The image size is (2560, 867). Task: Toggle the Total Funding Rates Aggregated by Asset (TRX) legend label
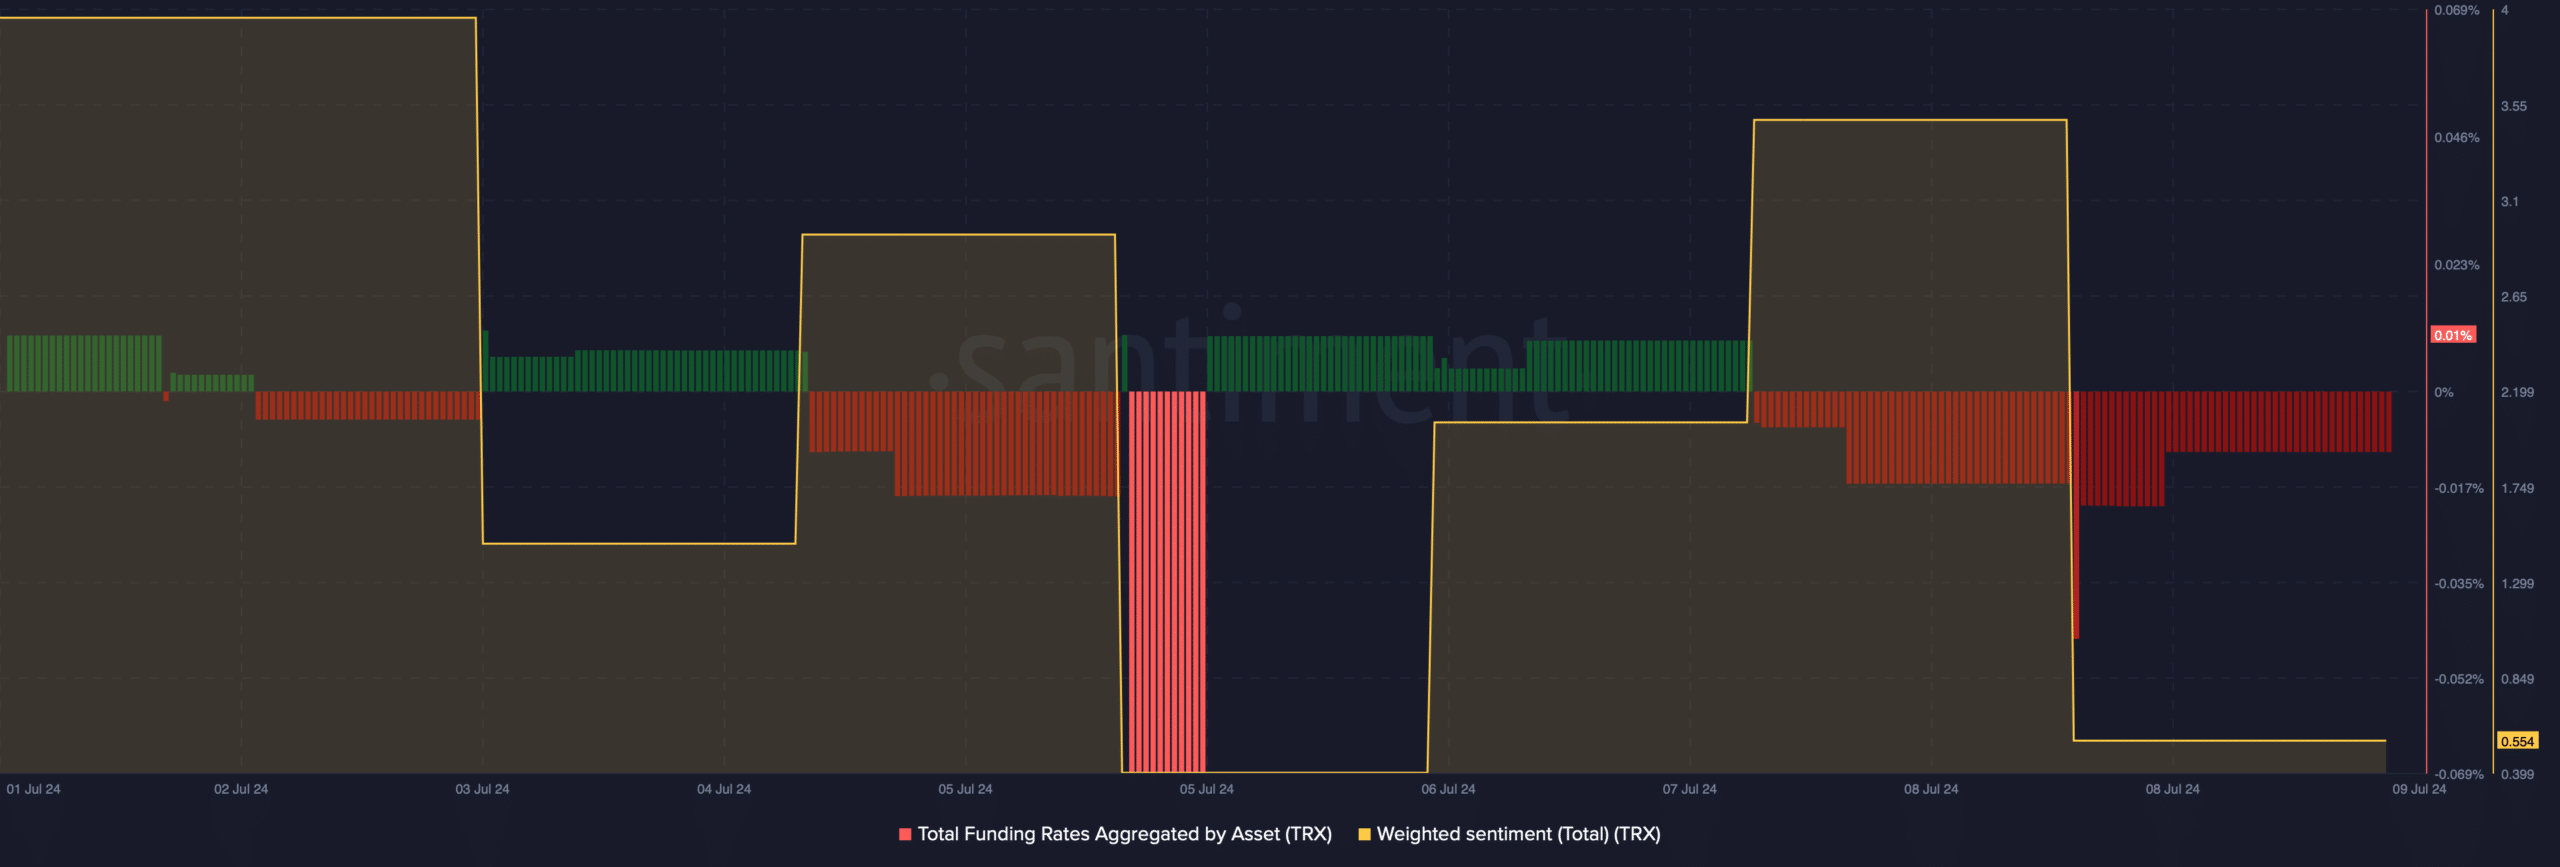tap(1124, 834)
